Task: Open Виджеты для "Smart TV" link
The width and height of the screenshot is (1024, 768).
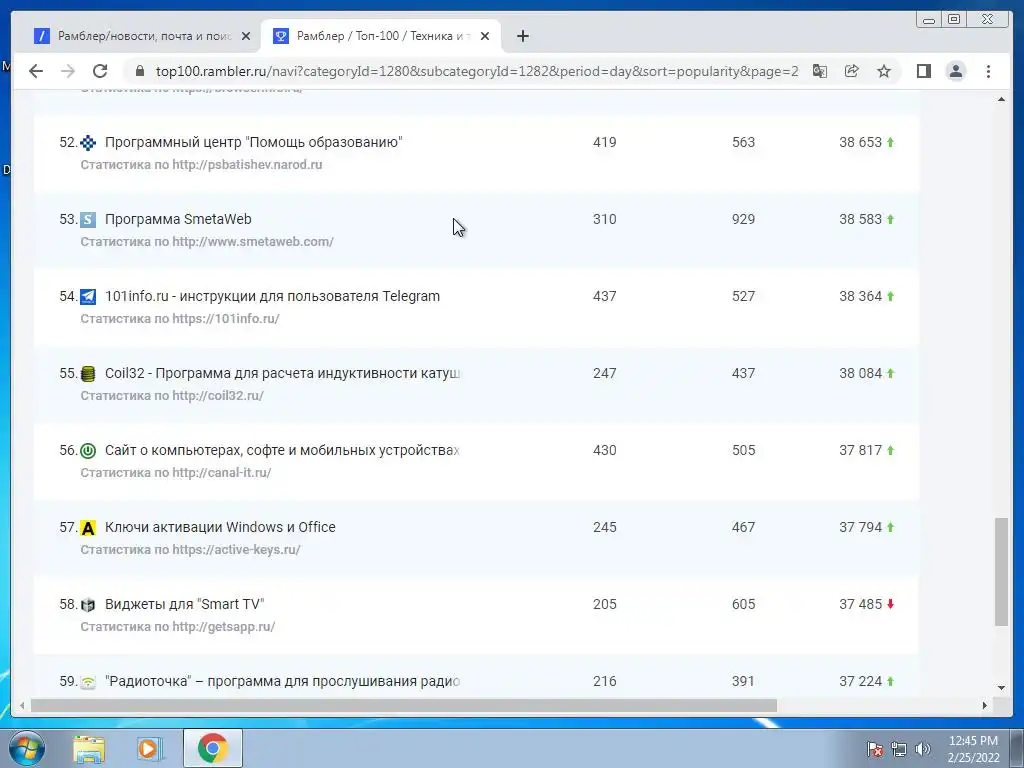Action: [x=185, y=605]
